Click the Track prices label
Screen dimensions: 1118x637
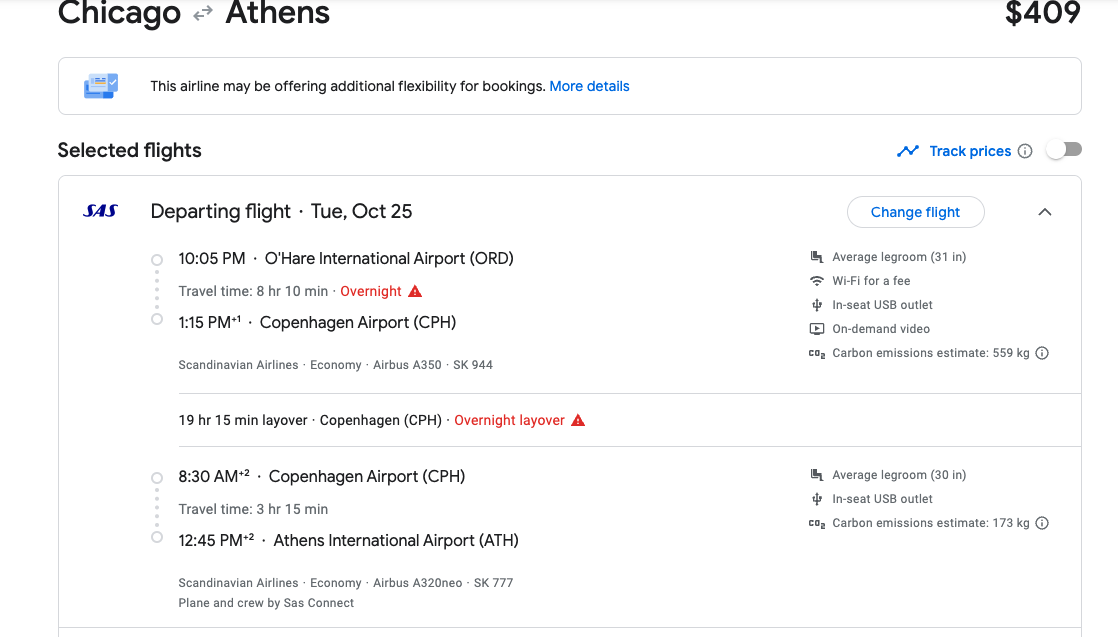[970, 151]
